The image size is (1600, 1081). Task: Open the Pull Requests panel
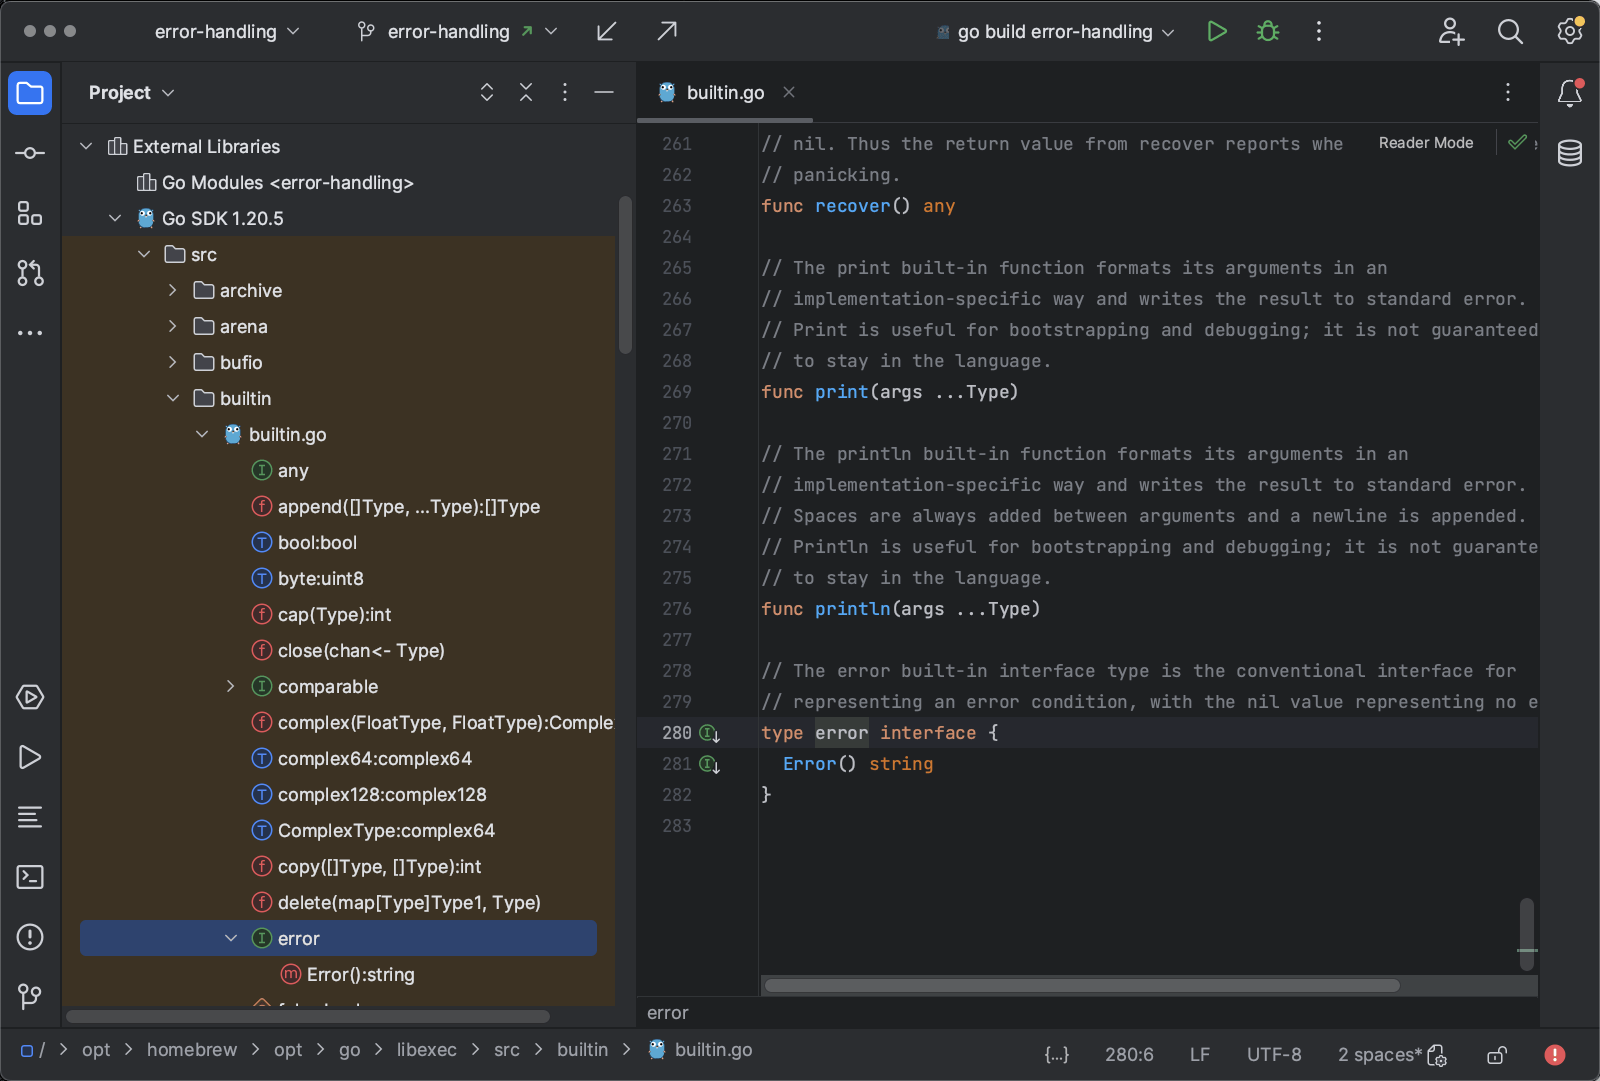30,273
